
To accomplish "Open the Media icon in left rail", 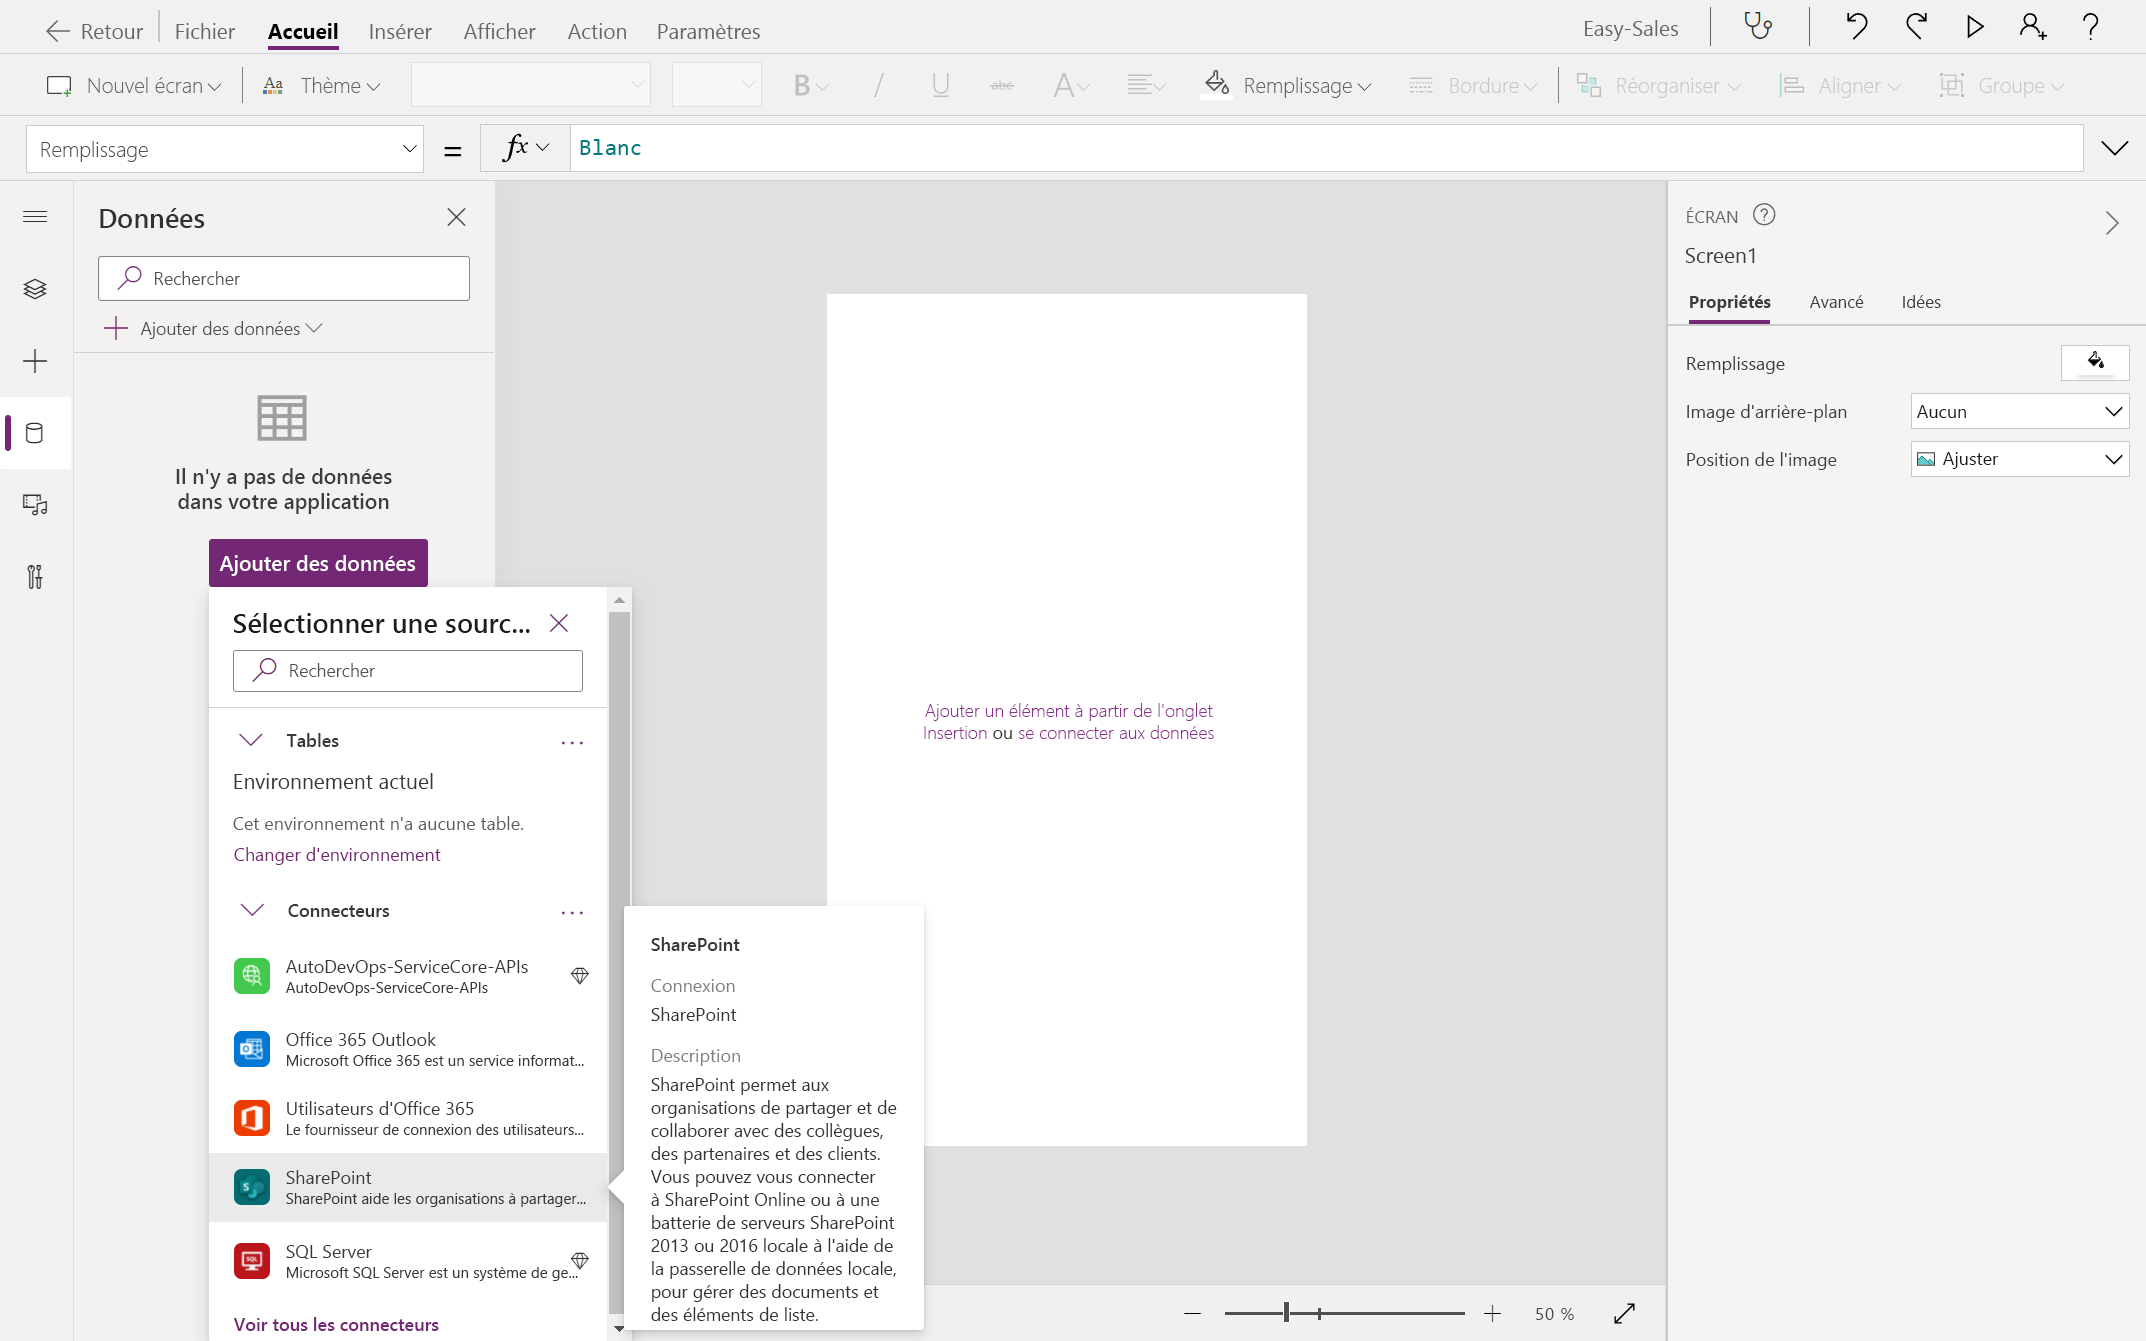I will [35, 505].
